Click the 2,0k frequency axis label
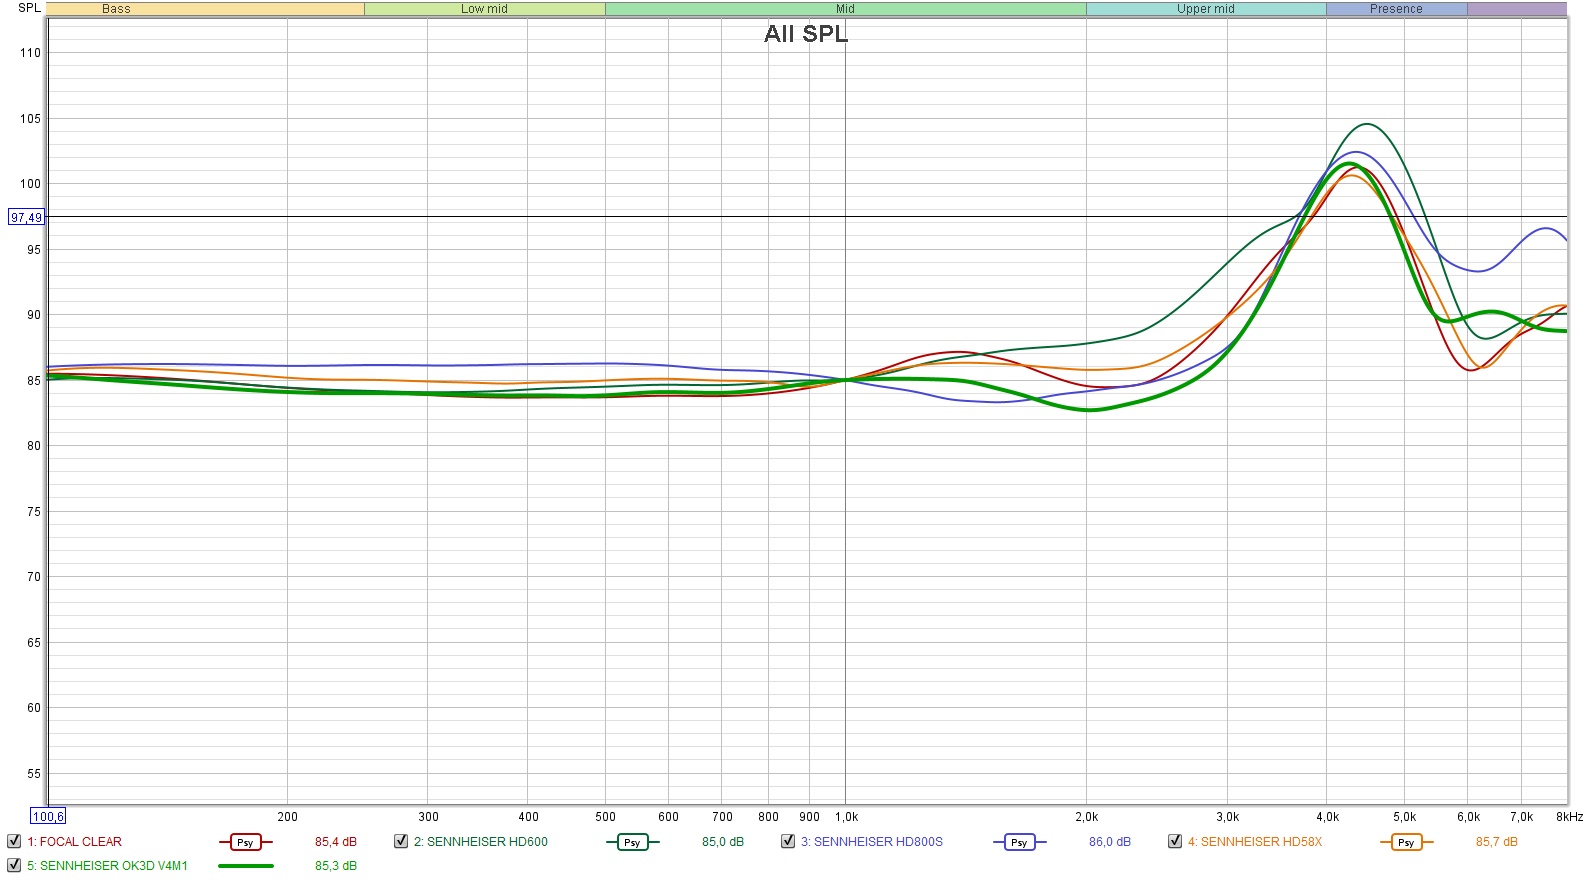Screen dimensions: 1590x880 pyautogui.click(x=1087, y=817)
